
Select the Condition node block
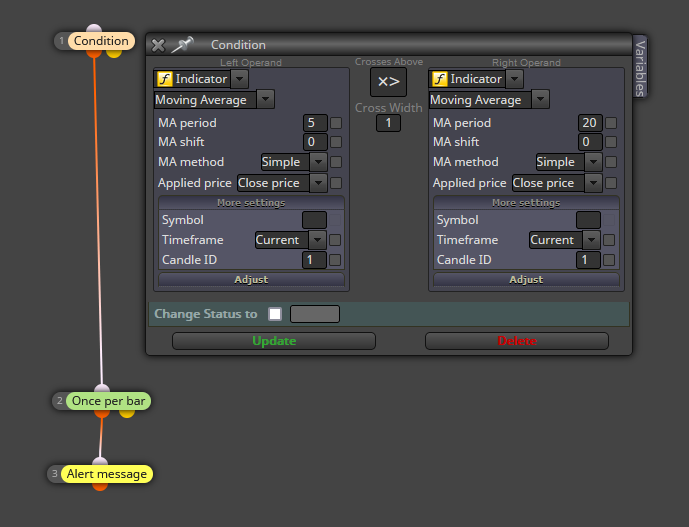click(101, 41)
